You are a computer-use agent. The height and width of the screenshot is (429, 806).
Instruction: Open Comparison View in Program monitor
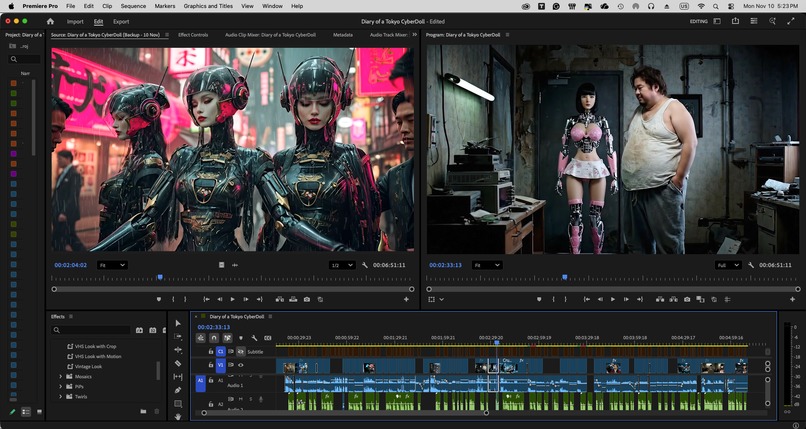[x=700, y=299]
